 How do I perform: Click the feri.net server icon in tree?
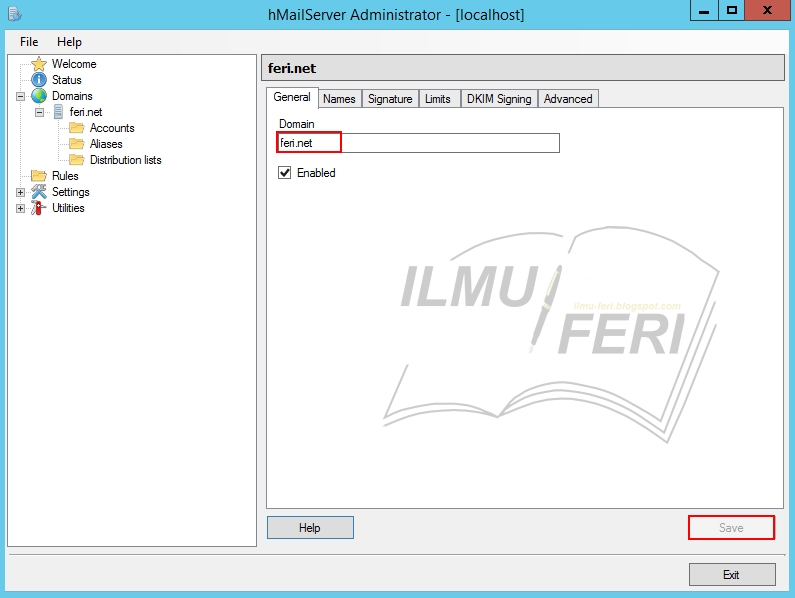click(x=58, y=112)
